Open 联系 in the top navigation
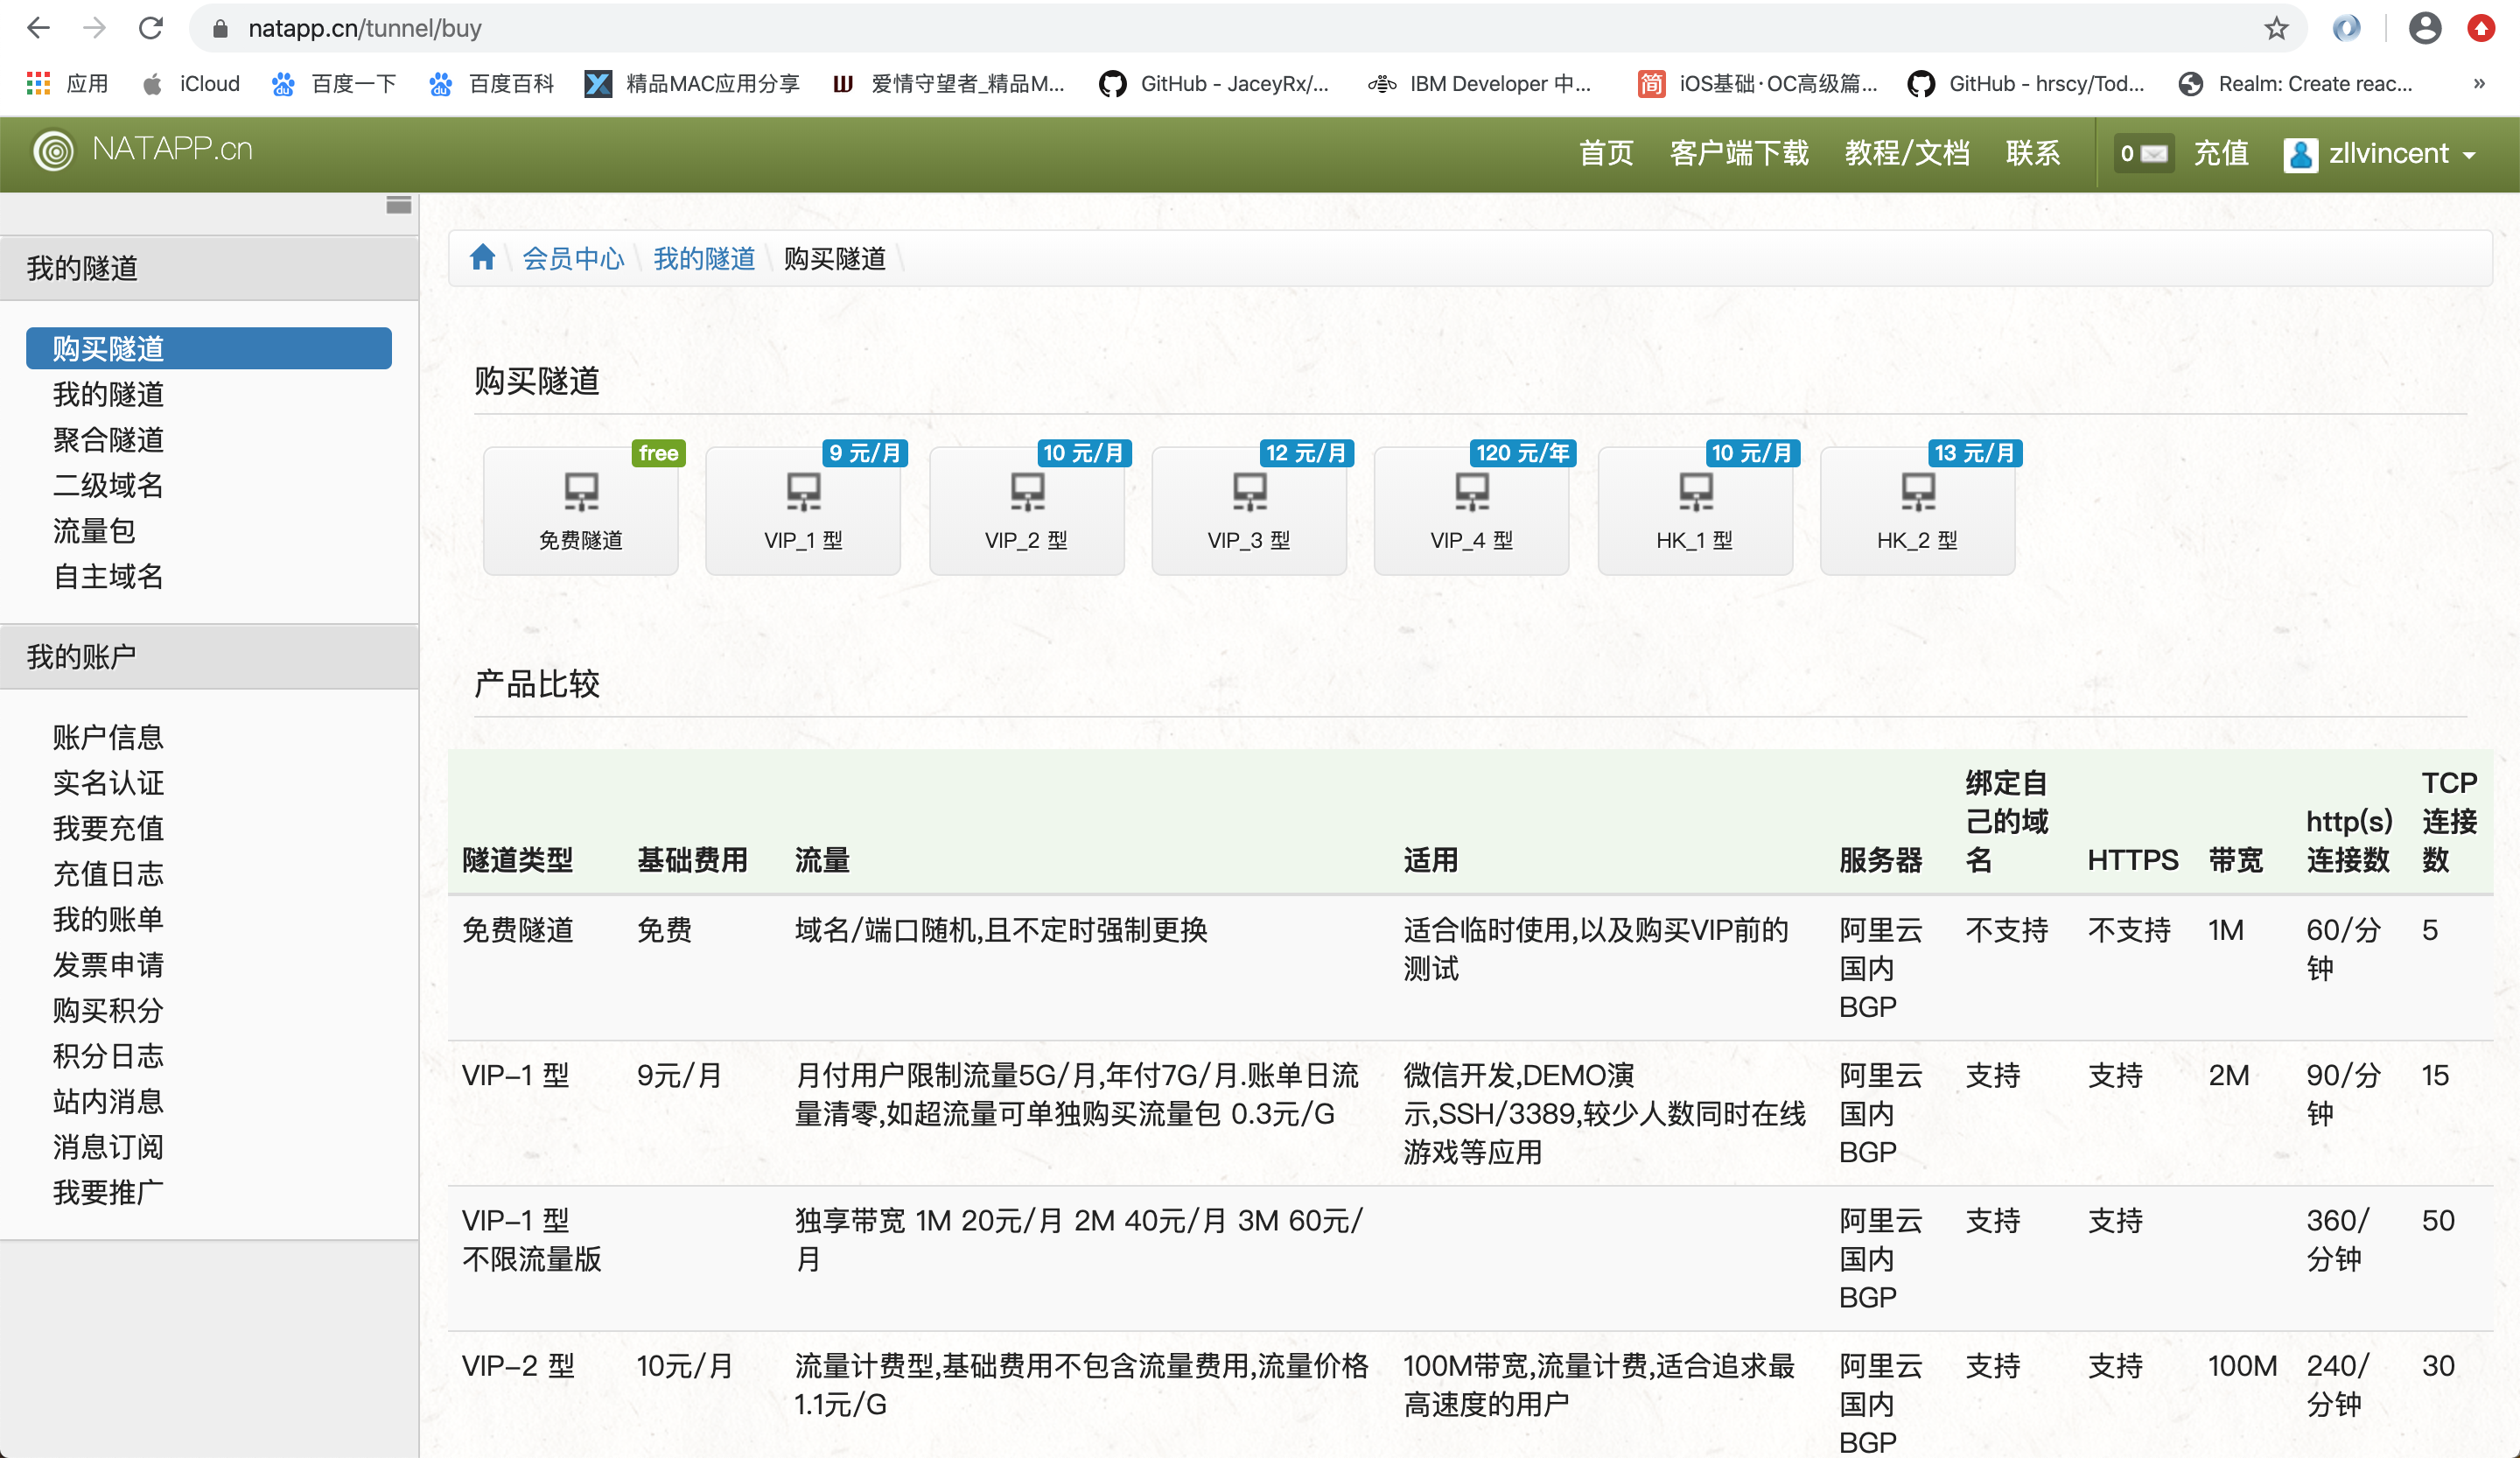Screen dimensions: 2520x1458 pyautogui.click(x=2033, y=153)
